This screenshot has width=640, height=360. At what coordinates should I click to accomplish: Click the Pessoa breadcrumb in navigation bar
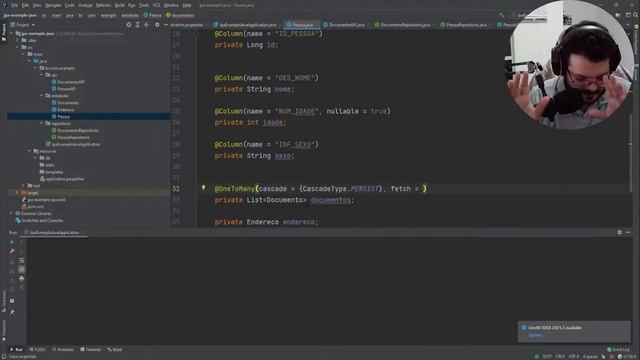point(152,16)
